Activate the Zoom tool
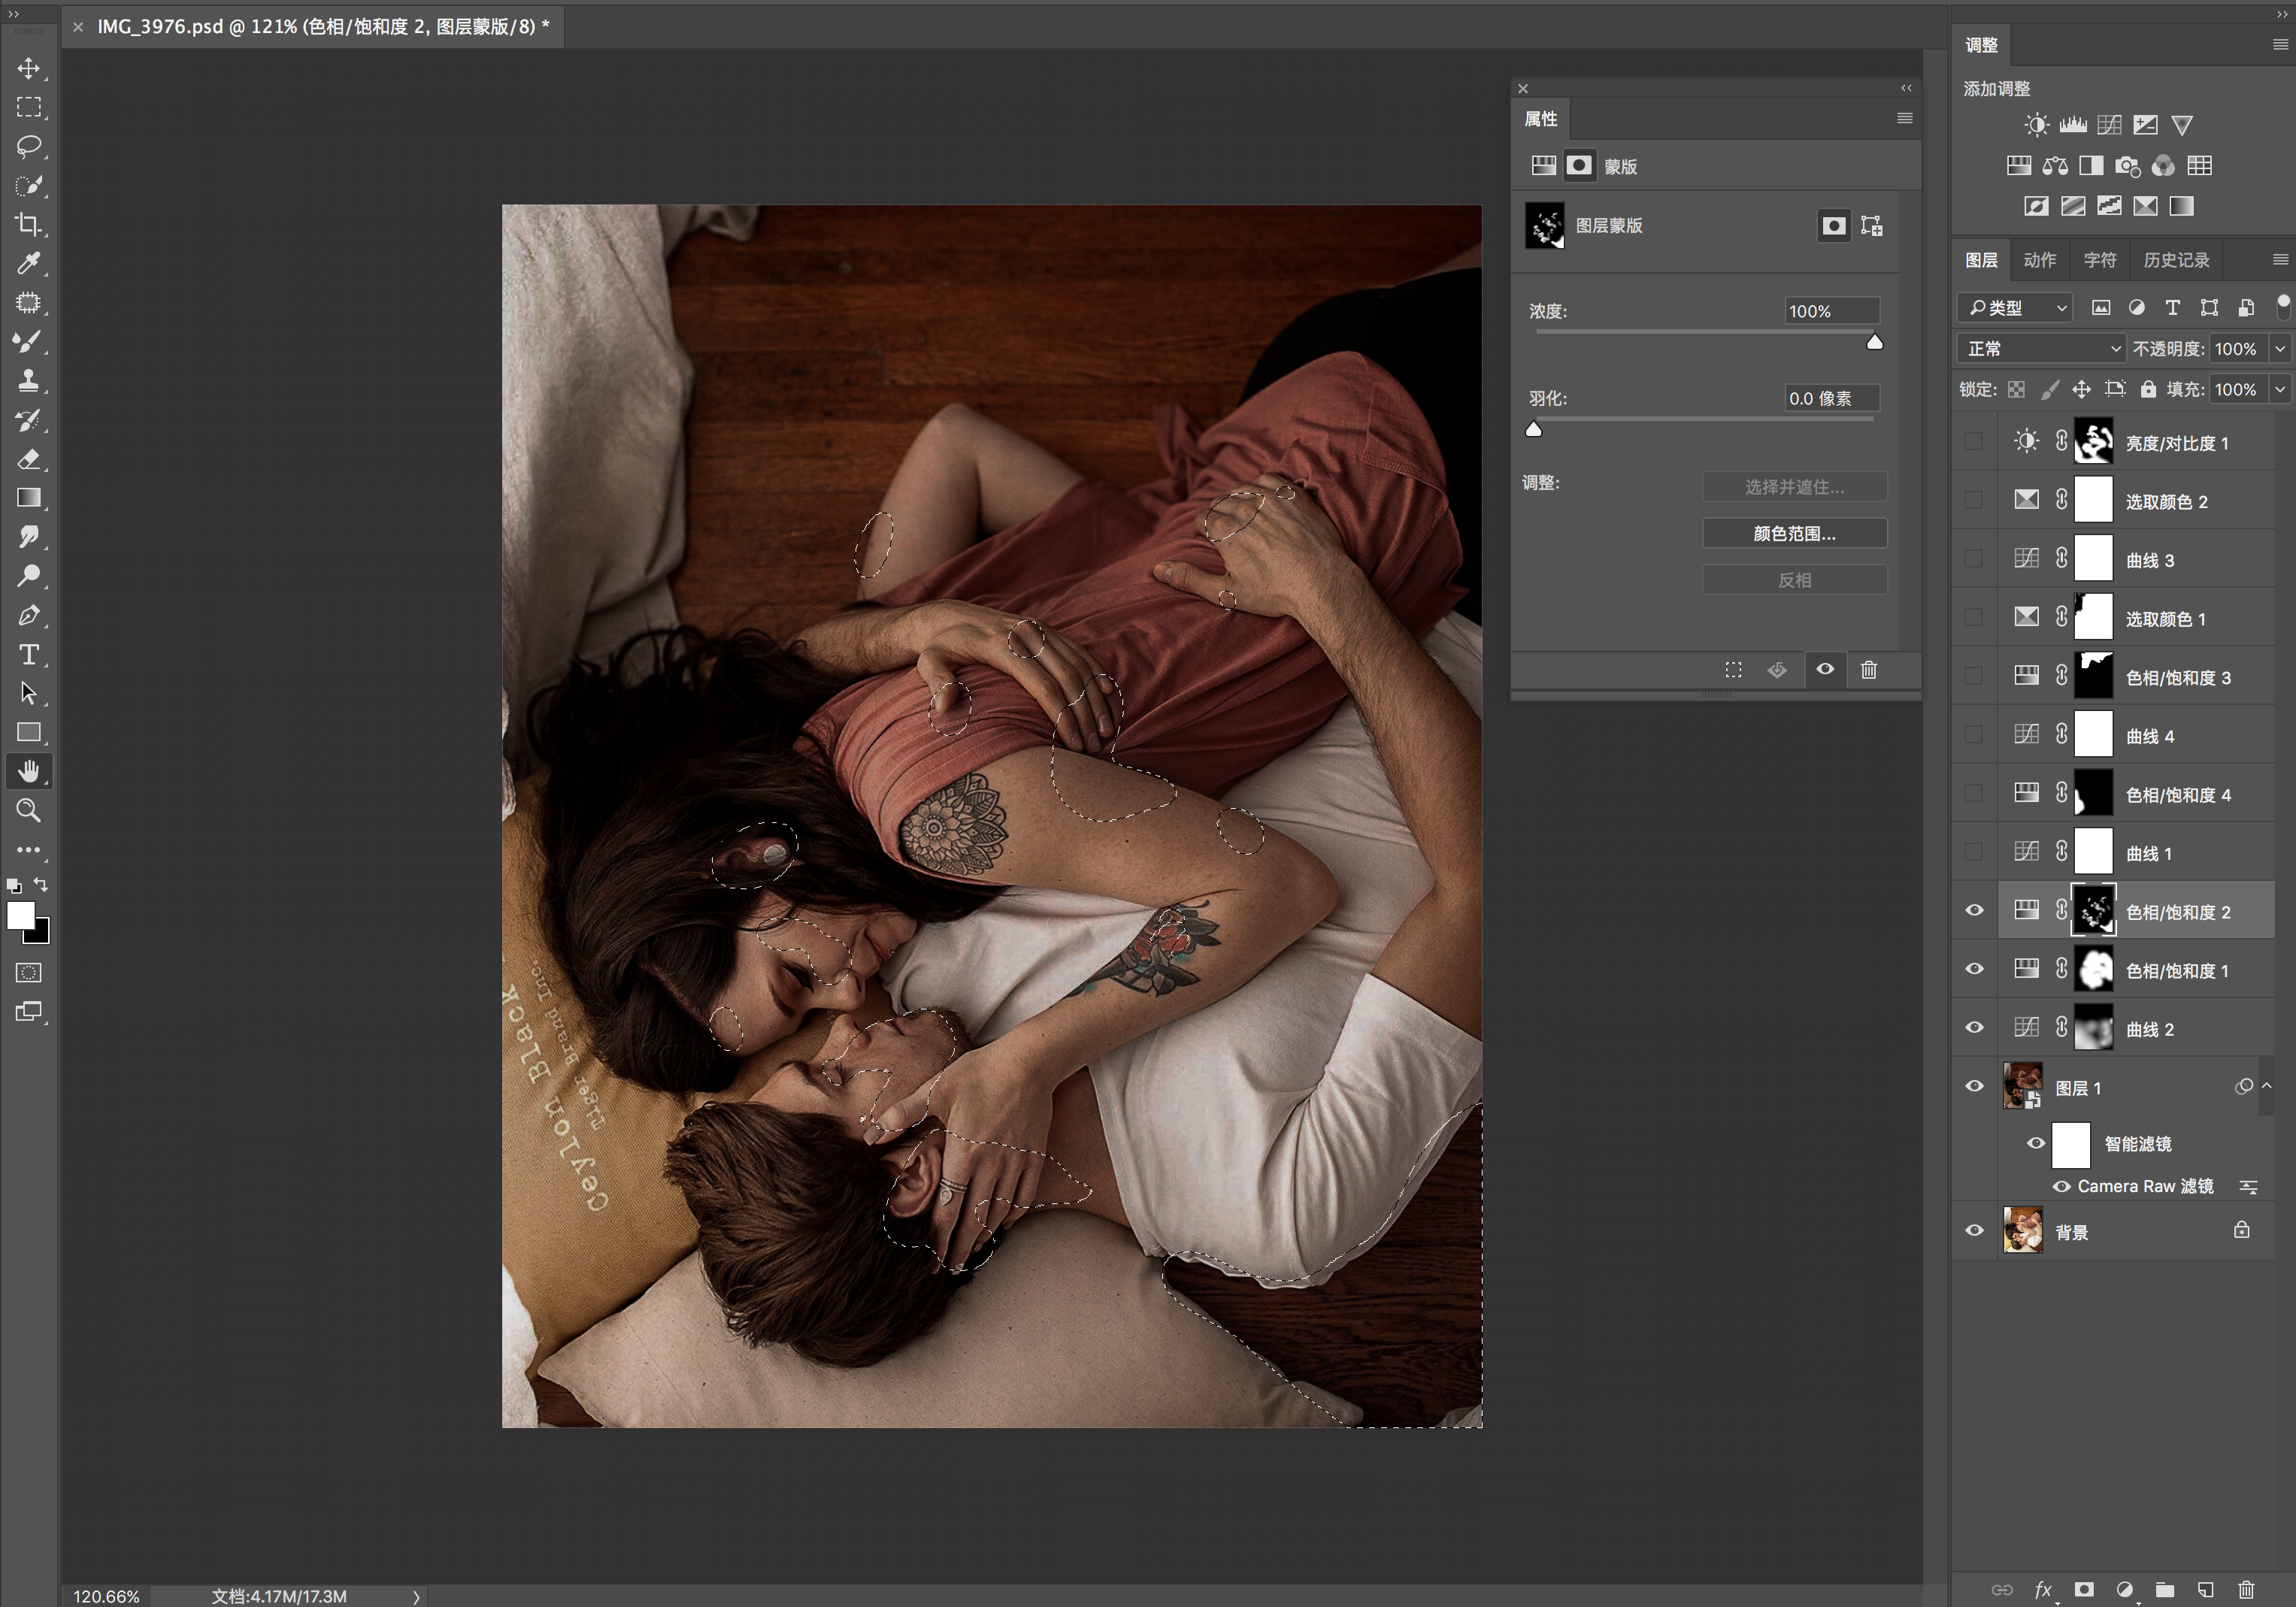This screenshot has width=2296, height=1607. tap(28, 810)
